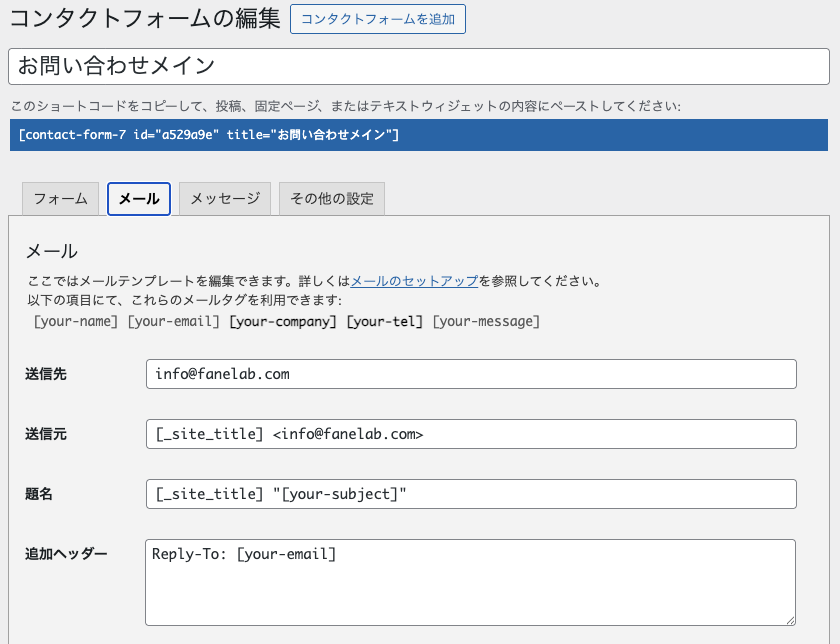Open the メールのセットアップ link
840x644 pixels.
(x=414, y=281)
